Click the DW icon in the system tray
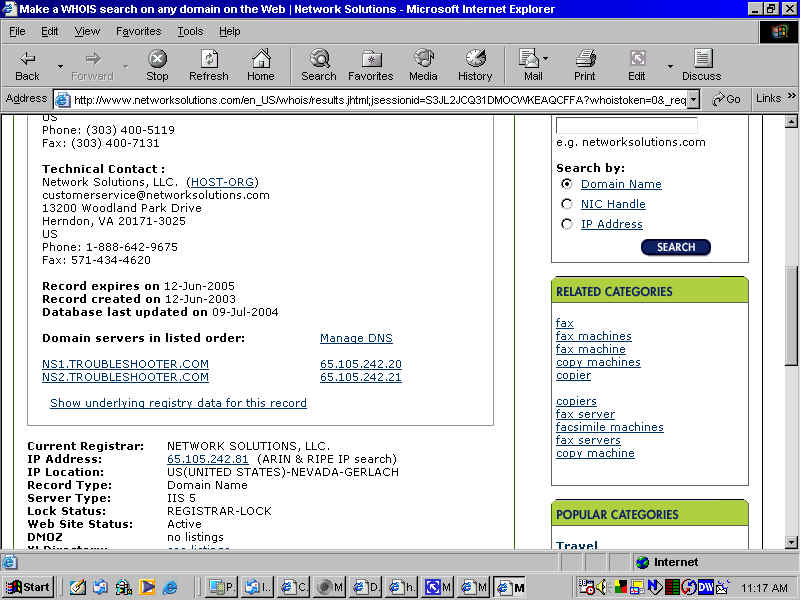 click(706, 587)
